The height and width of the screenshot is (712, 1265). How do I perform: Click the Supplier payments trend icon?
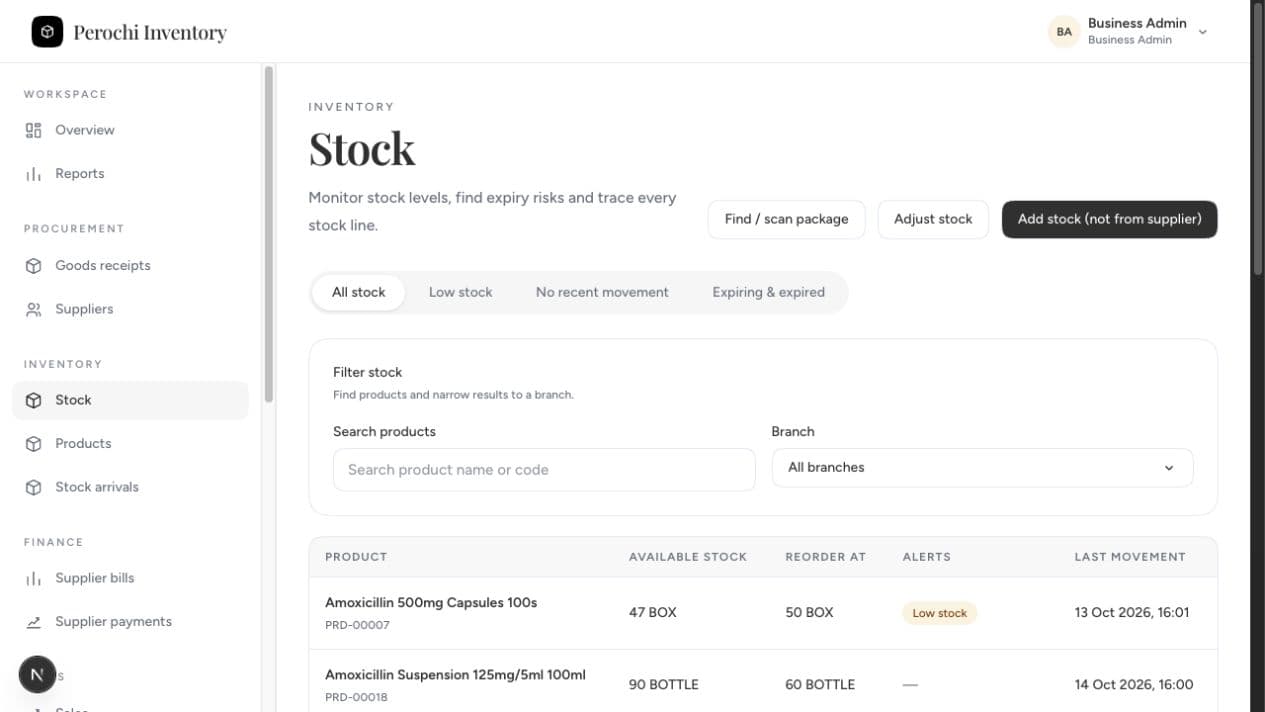pyautogui.click(x=34, y=622)
